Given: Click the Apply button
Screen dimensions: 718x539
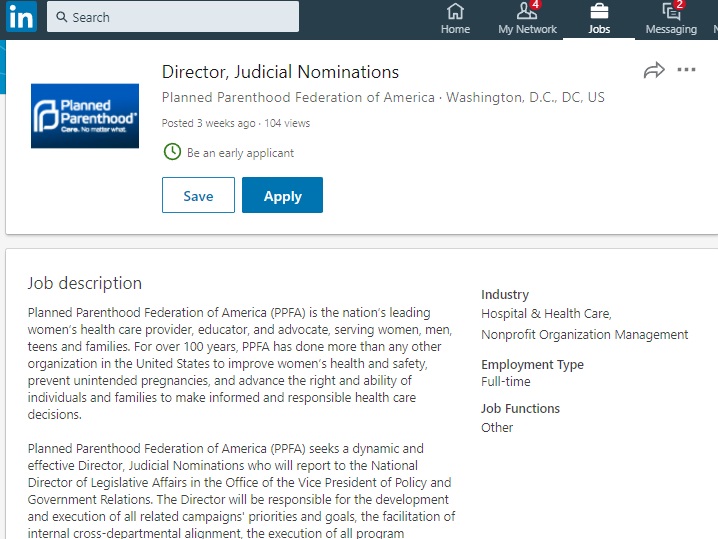Looking at the screenshot, I should (282, 195).
